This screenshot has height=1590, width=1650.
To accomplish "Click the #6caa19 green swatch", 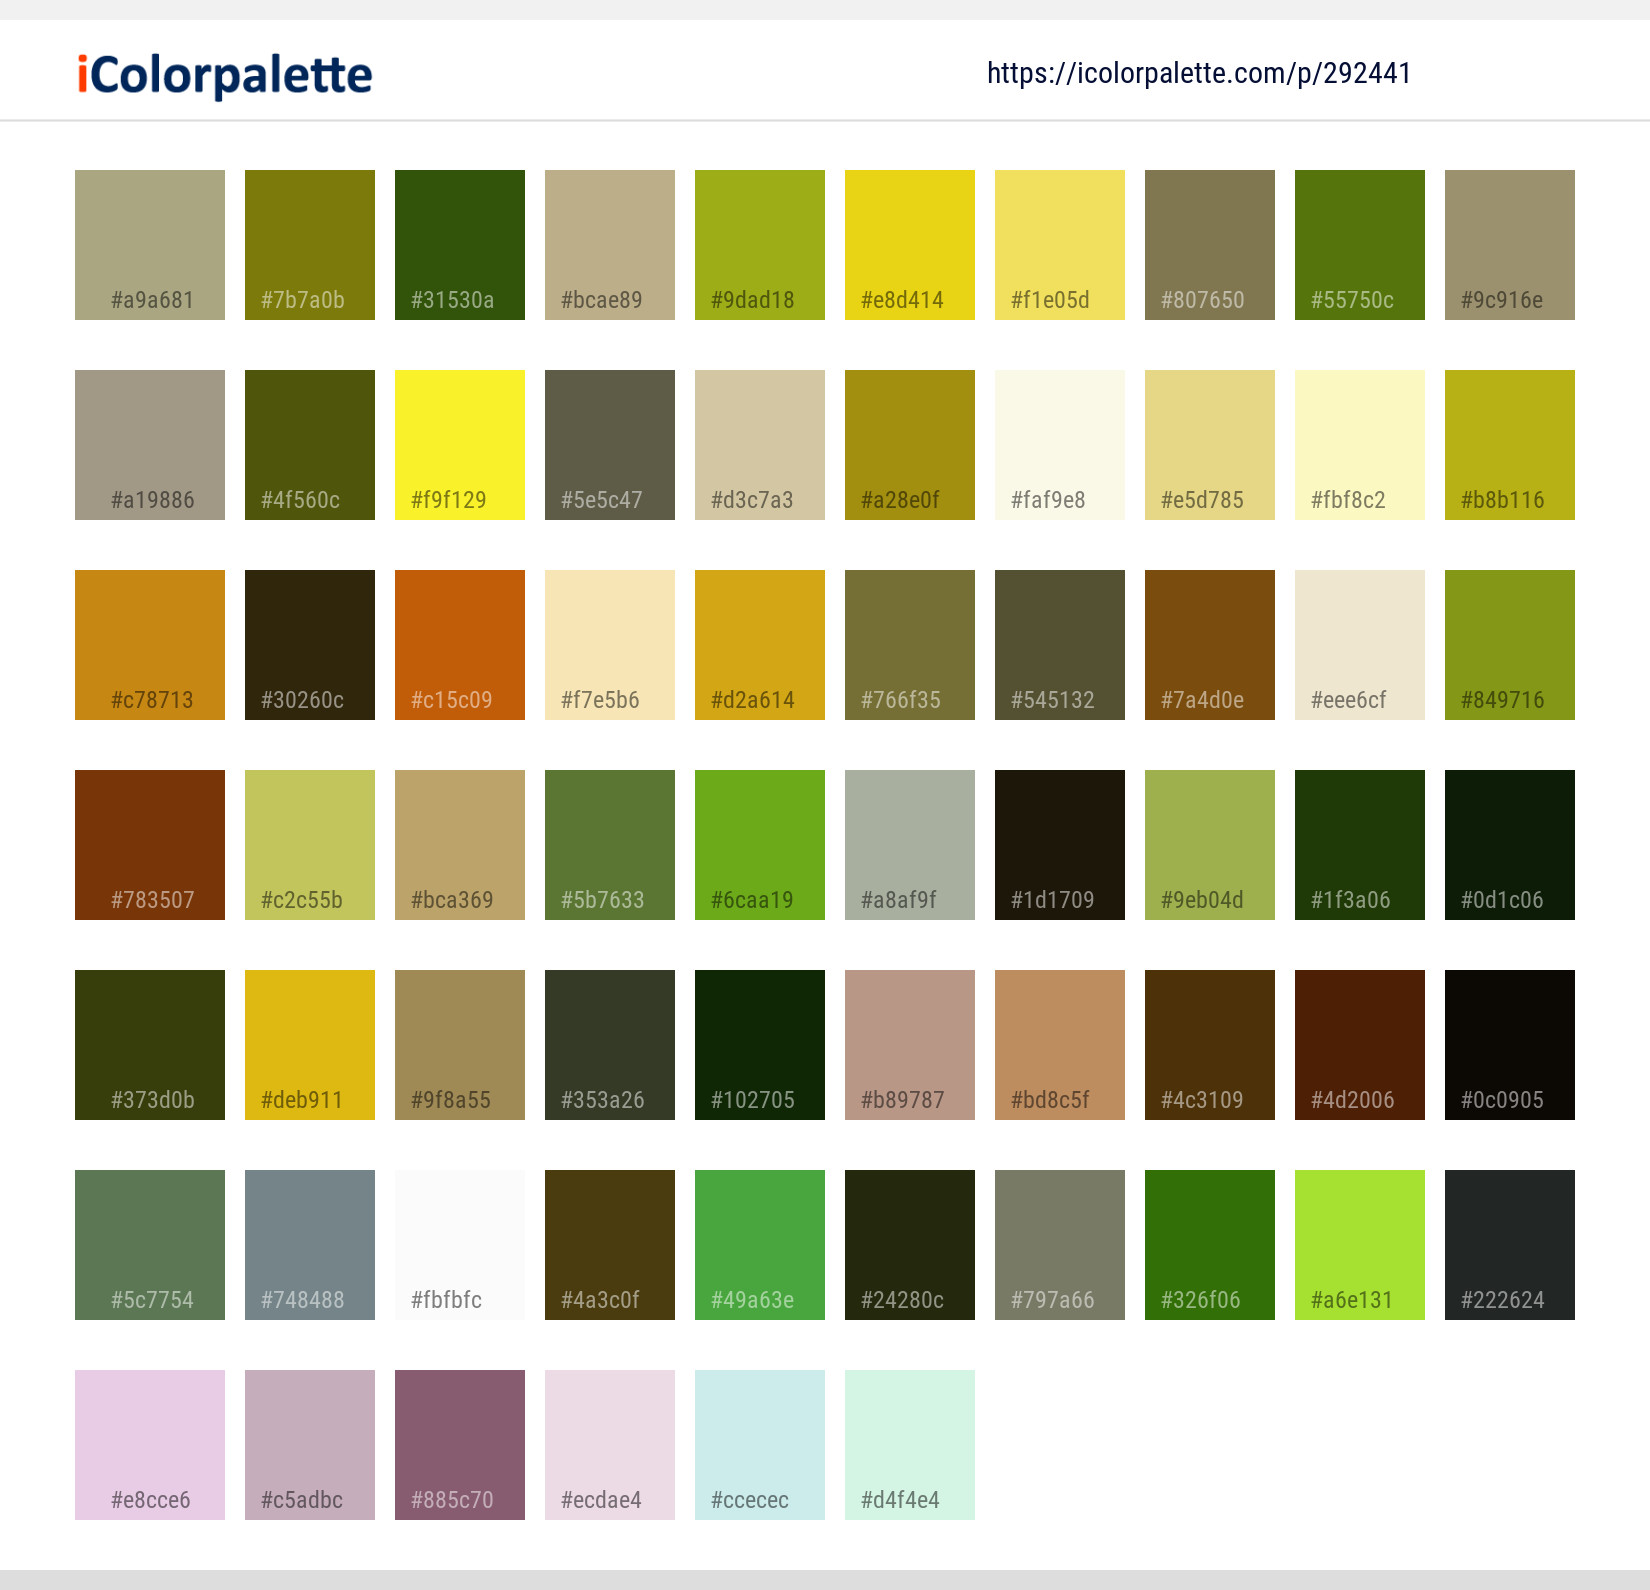I will click(759, 844).
